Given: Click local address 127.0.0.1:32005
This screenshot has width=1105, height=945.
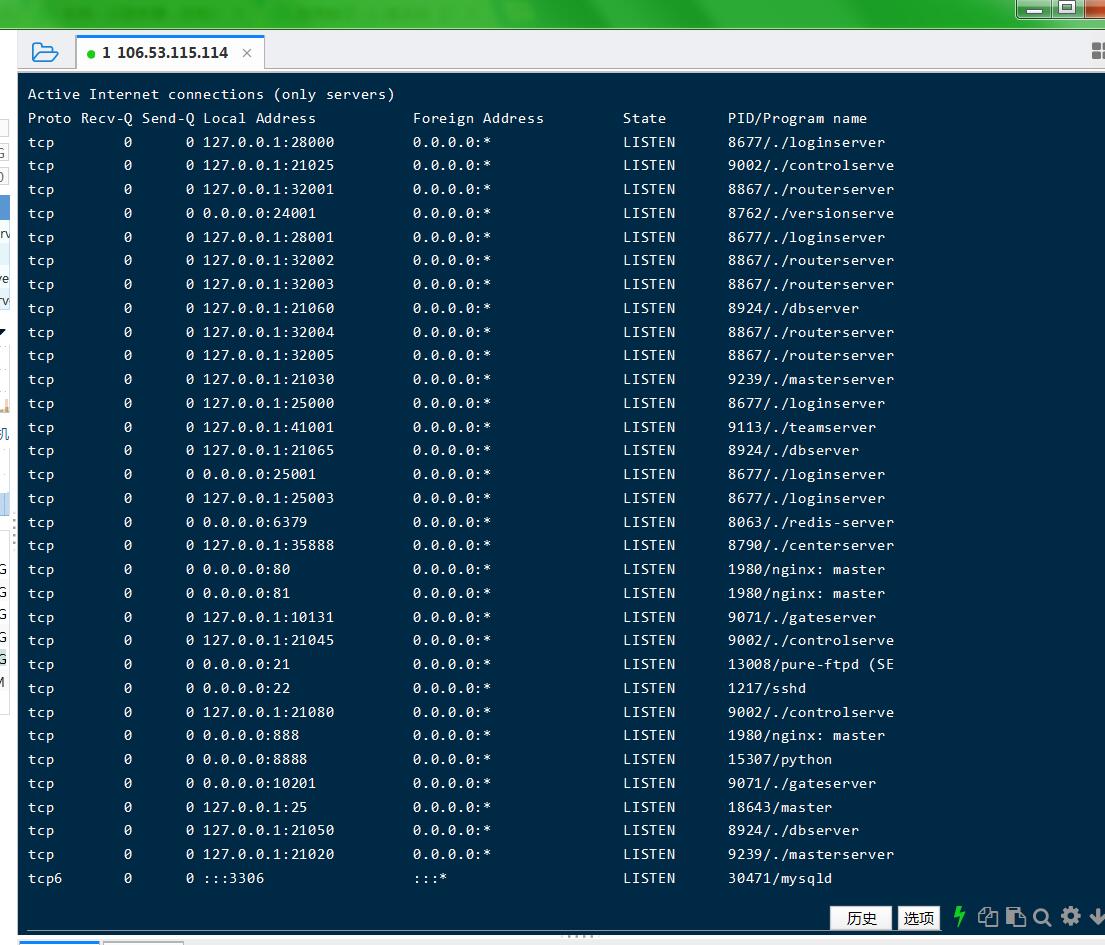Looking at the screenshot, I should click(x=268, y=356).
